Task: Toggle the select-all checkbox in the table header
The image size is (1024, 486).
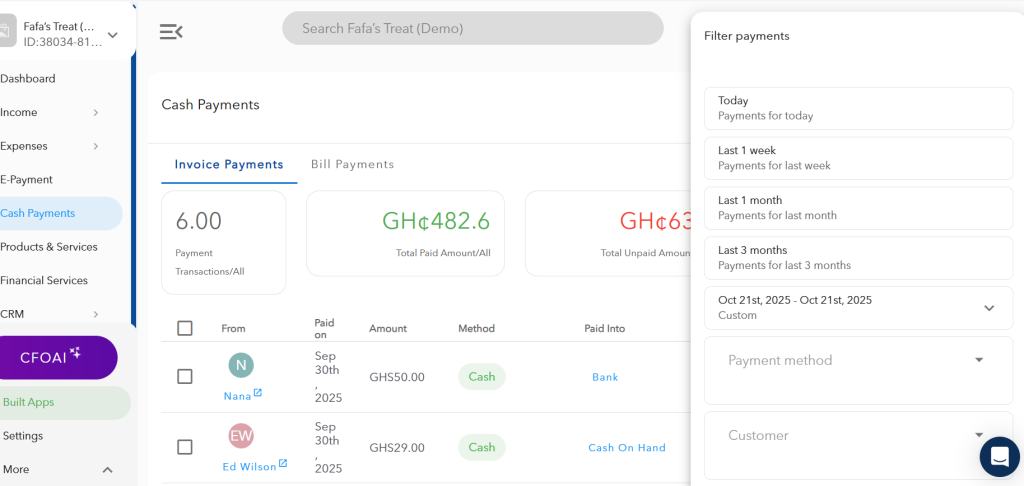Action: [x=185, y=328]
